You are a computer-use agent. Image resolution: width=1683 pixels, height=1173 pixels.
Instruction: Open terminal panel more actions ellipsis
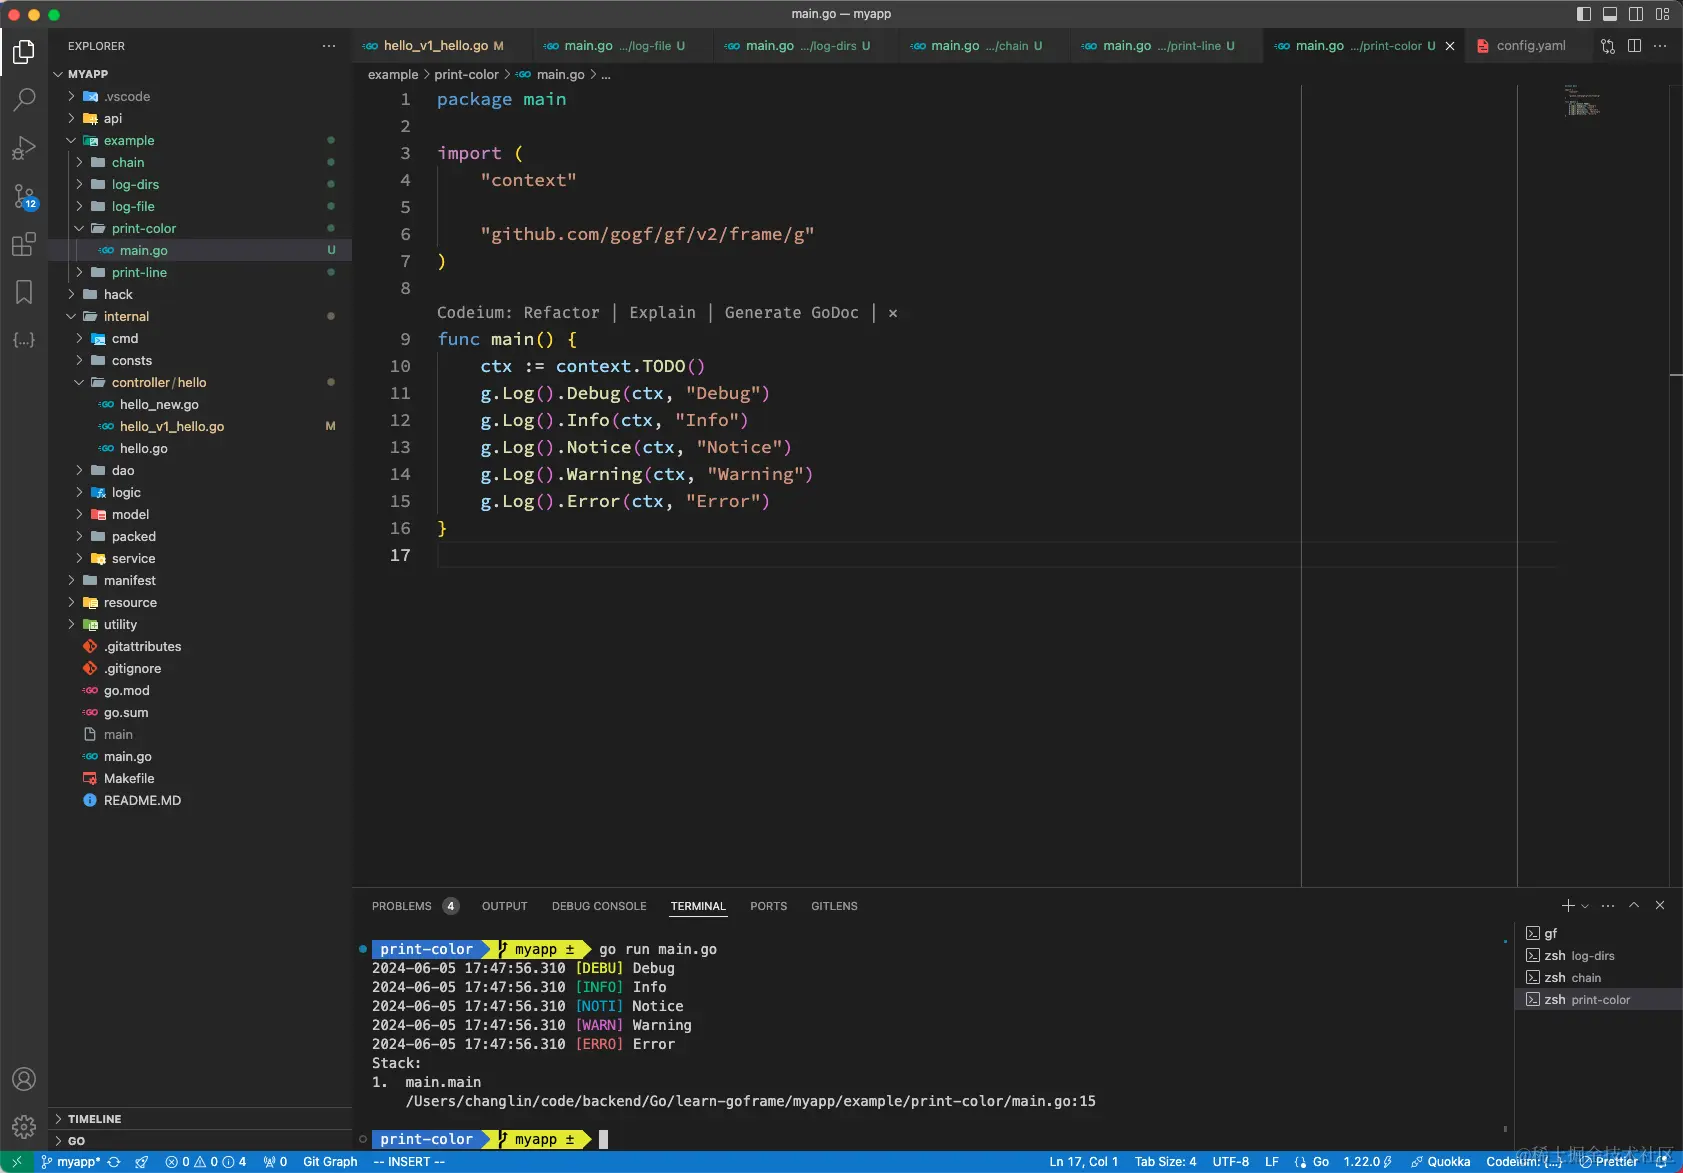(x=1608, y=905)
